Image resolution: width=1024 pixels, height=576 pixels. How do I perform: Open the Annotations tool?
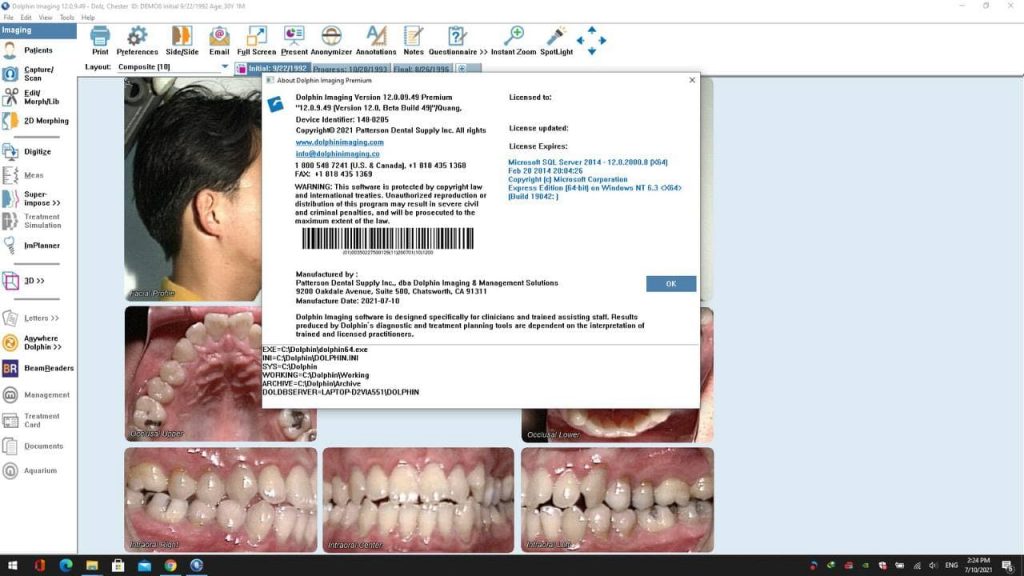(376, 40)
